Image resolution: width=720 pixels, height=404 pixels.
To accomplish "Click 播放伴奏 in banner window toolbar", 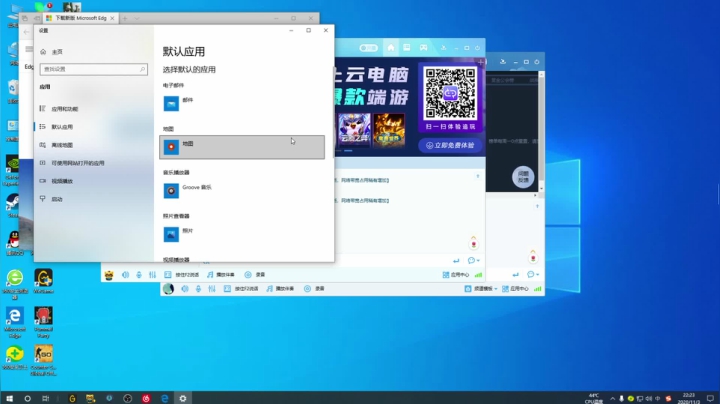I will pyautogui.click(x=221, y=275).
